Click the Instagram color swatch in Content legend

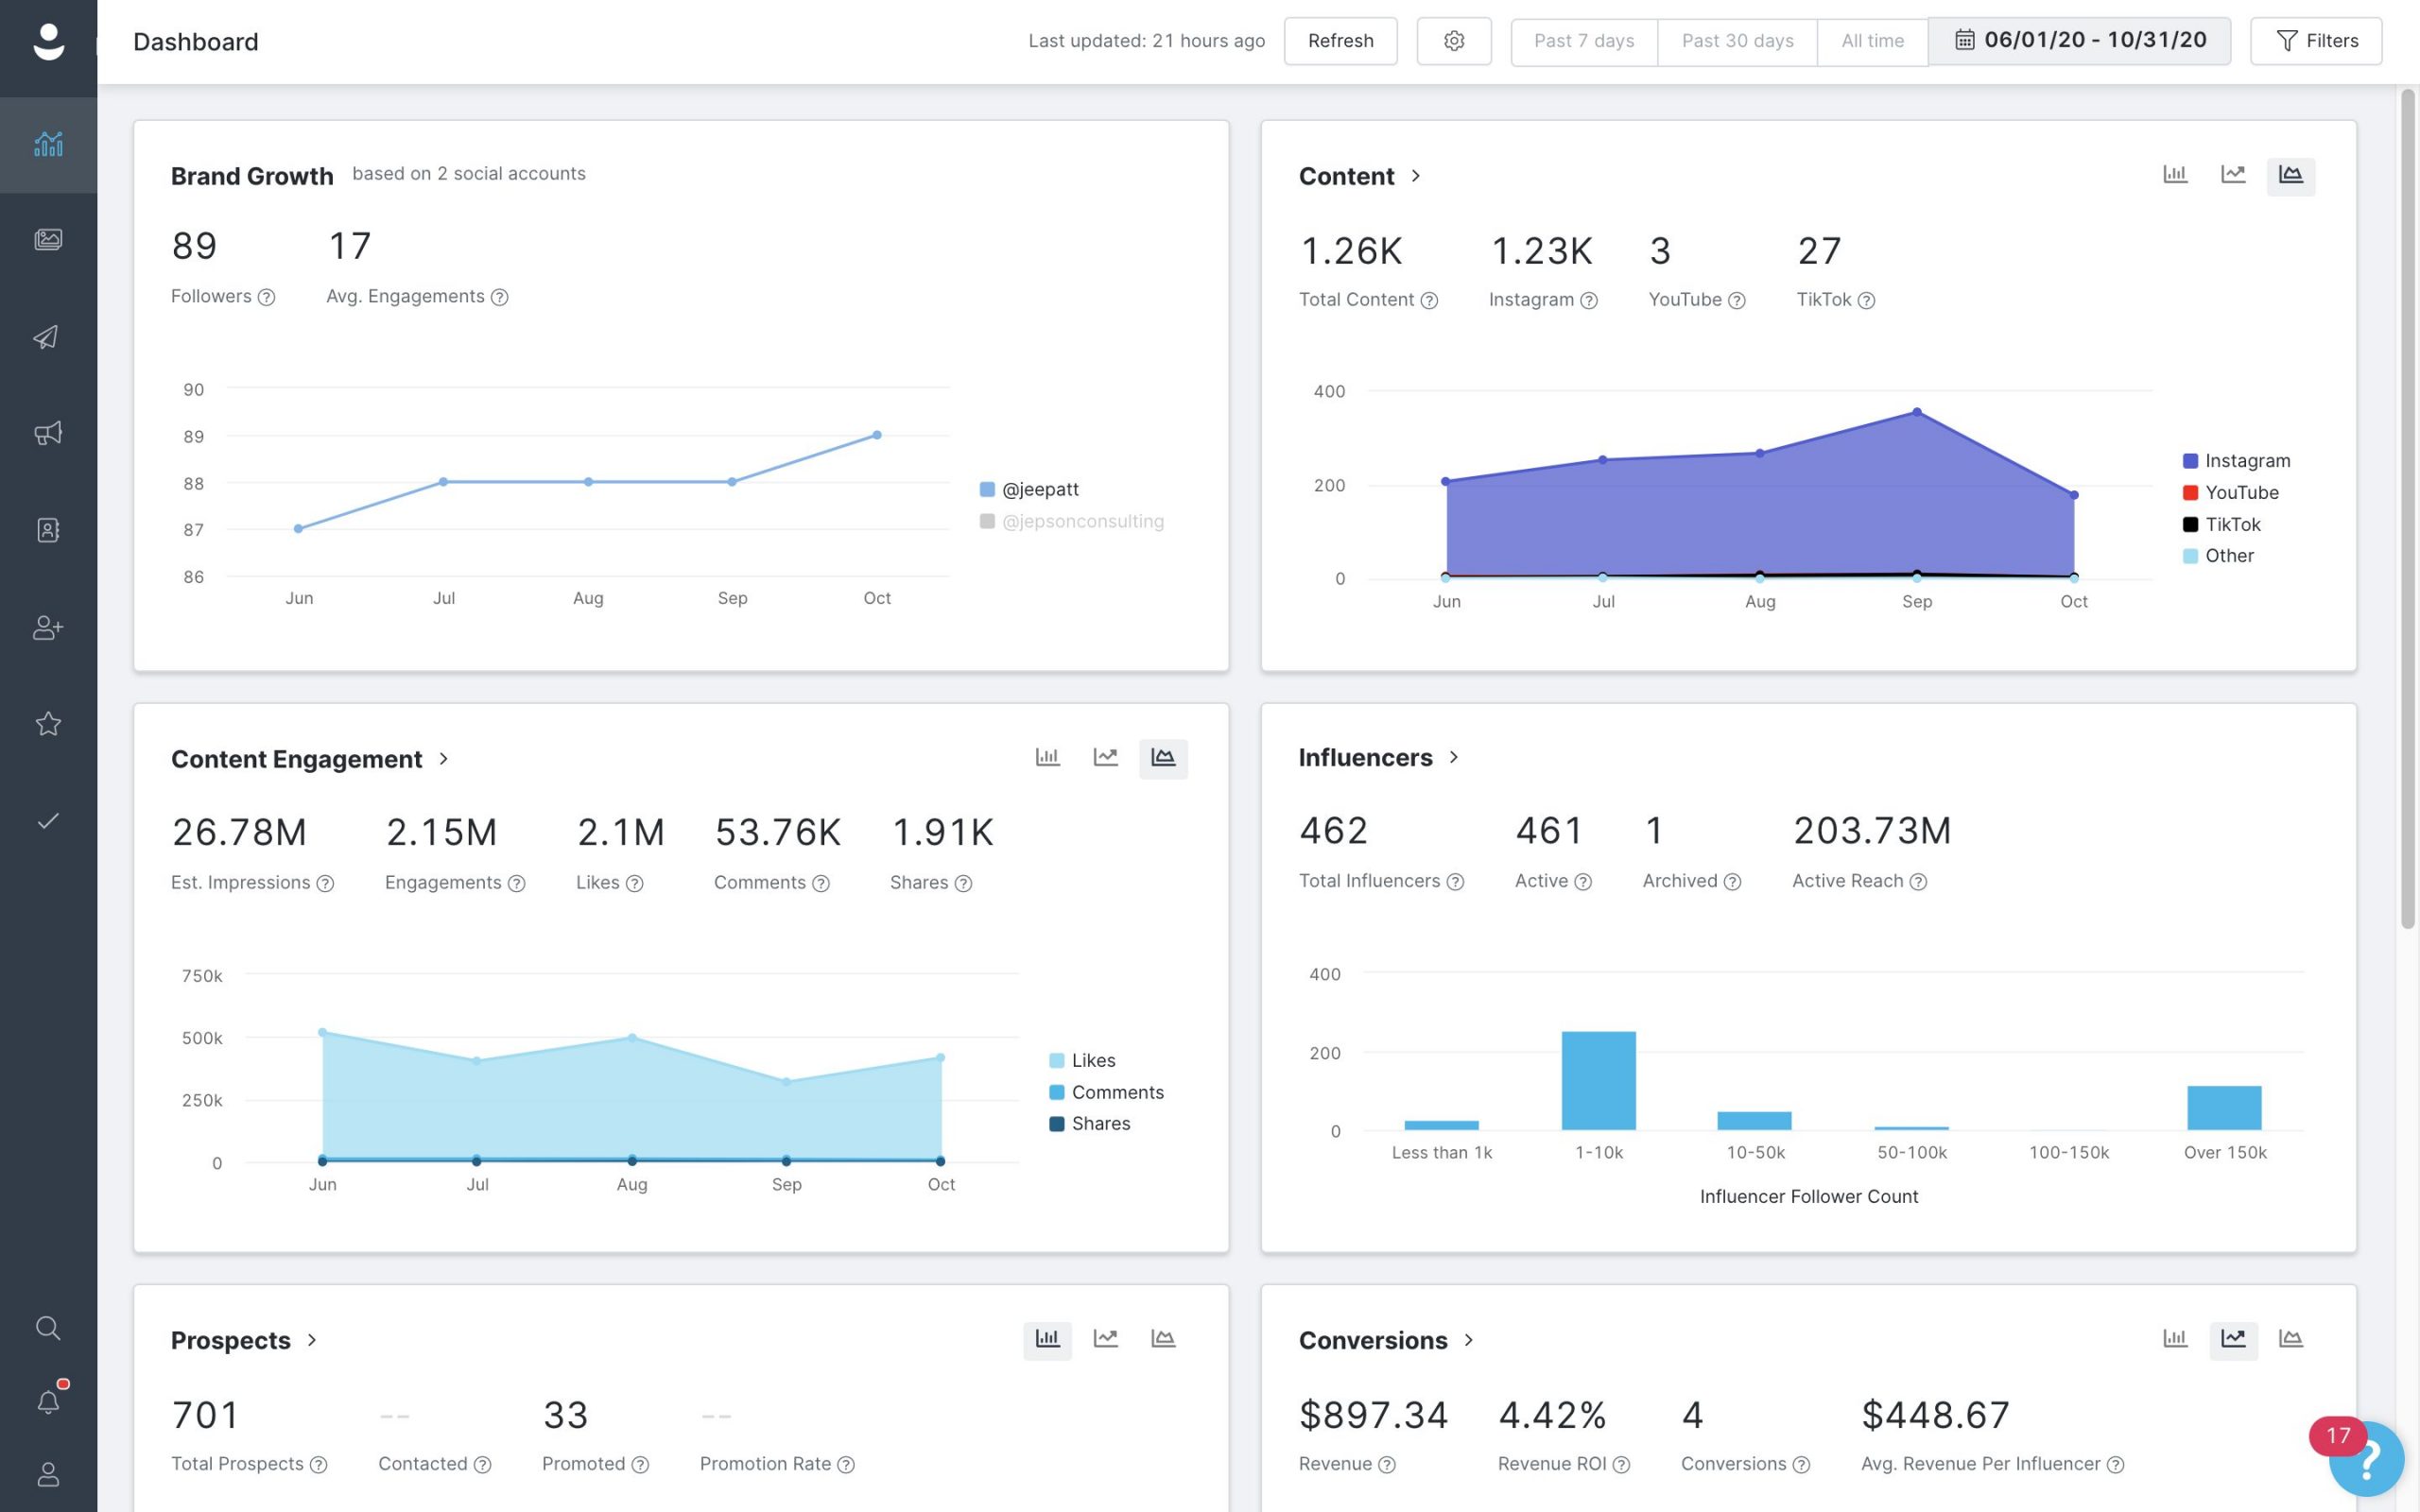point(2190,460)
